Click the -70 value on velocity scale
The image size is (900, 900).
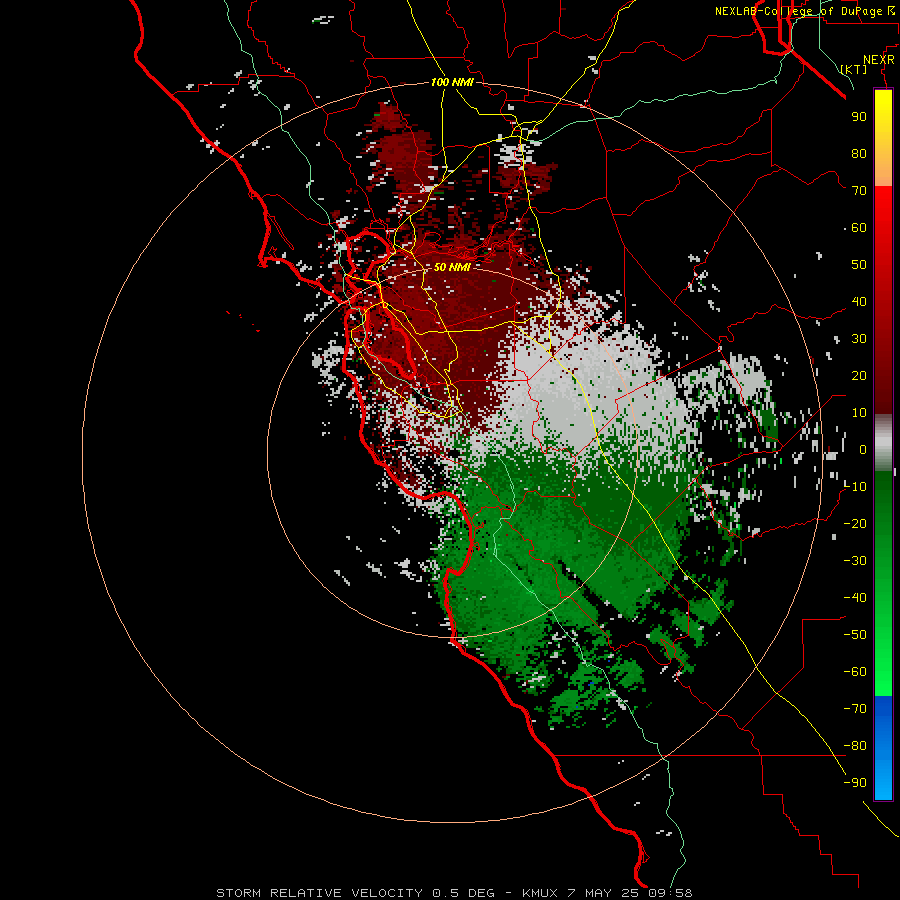pyautogui.click(x=855, y=709)
